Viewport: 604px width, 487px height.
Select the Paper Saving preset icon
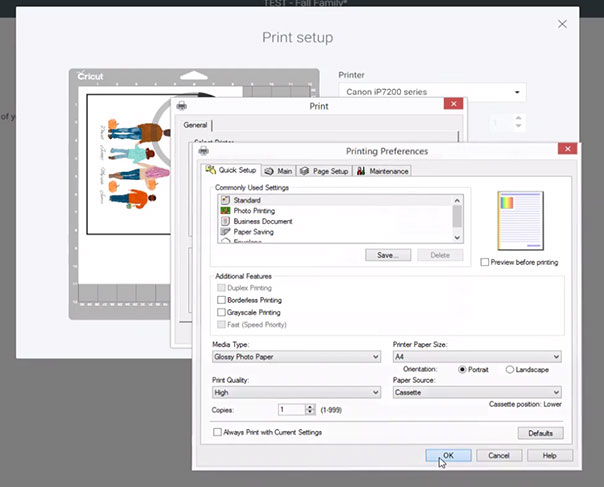pyautogui.click(x=225, y=230)
